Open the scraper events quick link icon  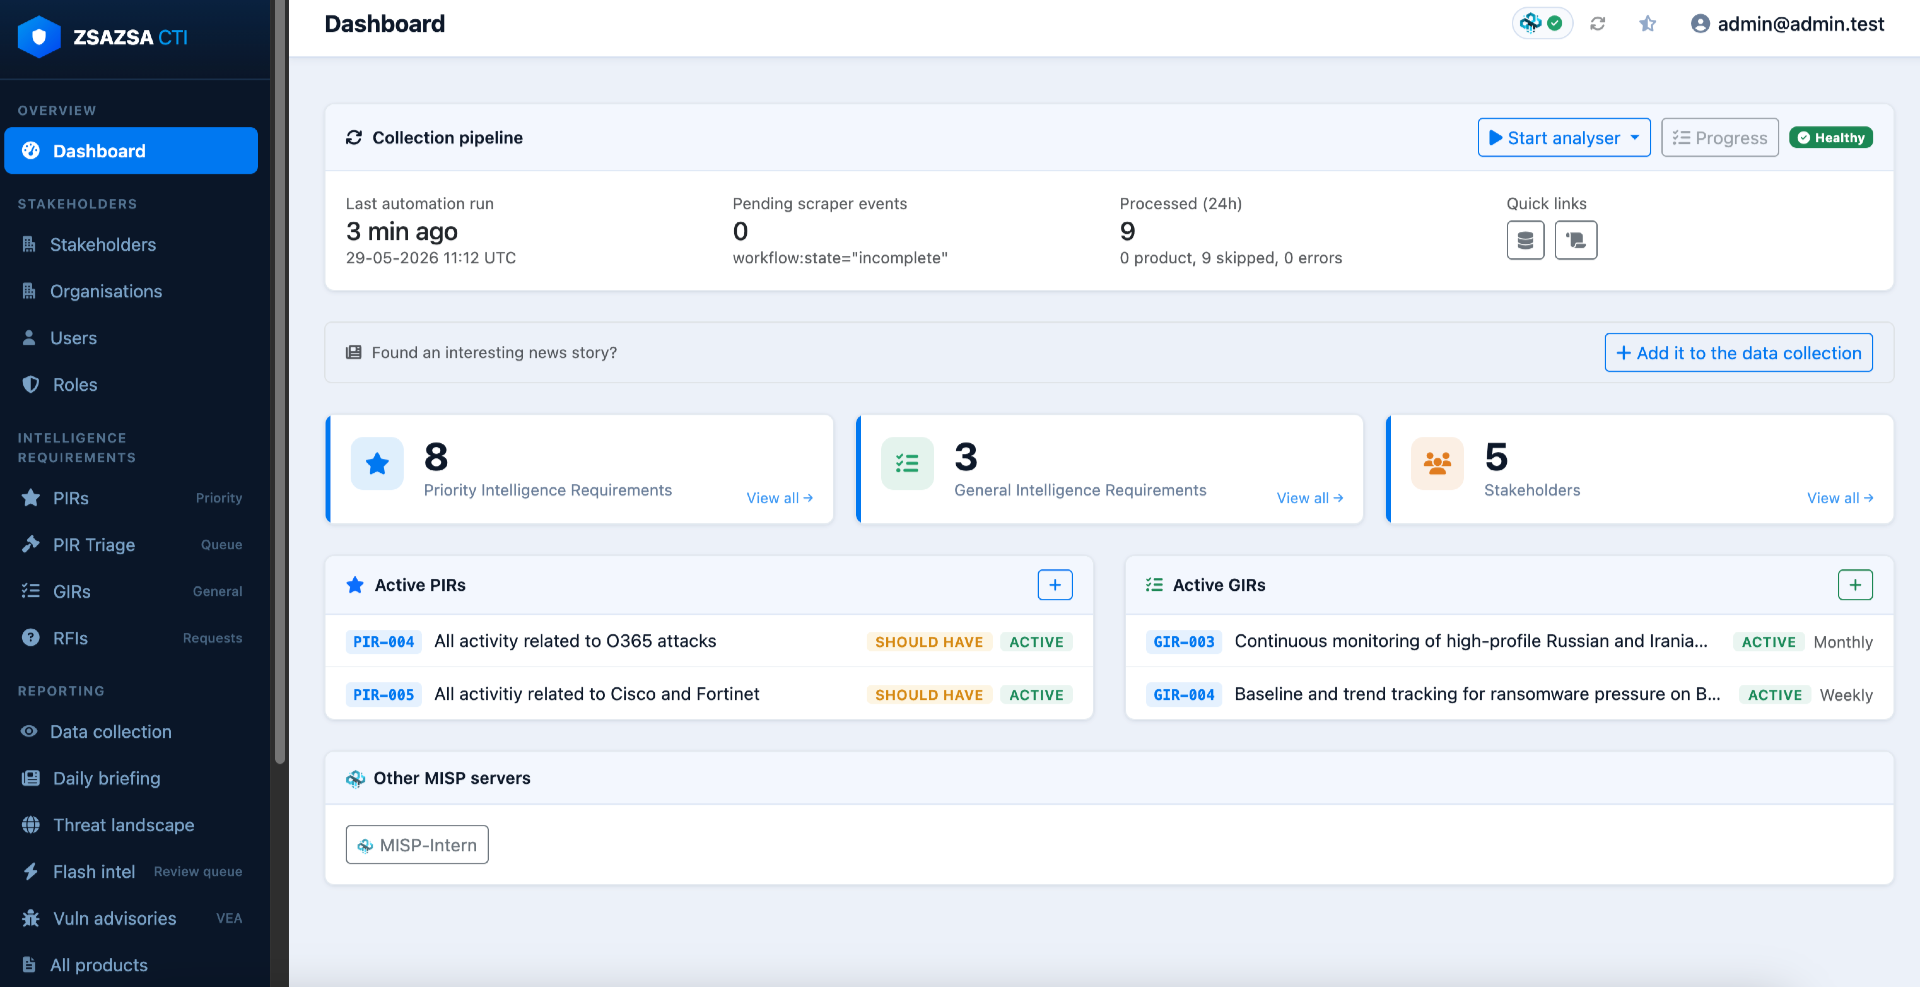[1576, 240]
